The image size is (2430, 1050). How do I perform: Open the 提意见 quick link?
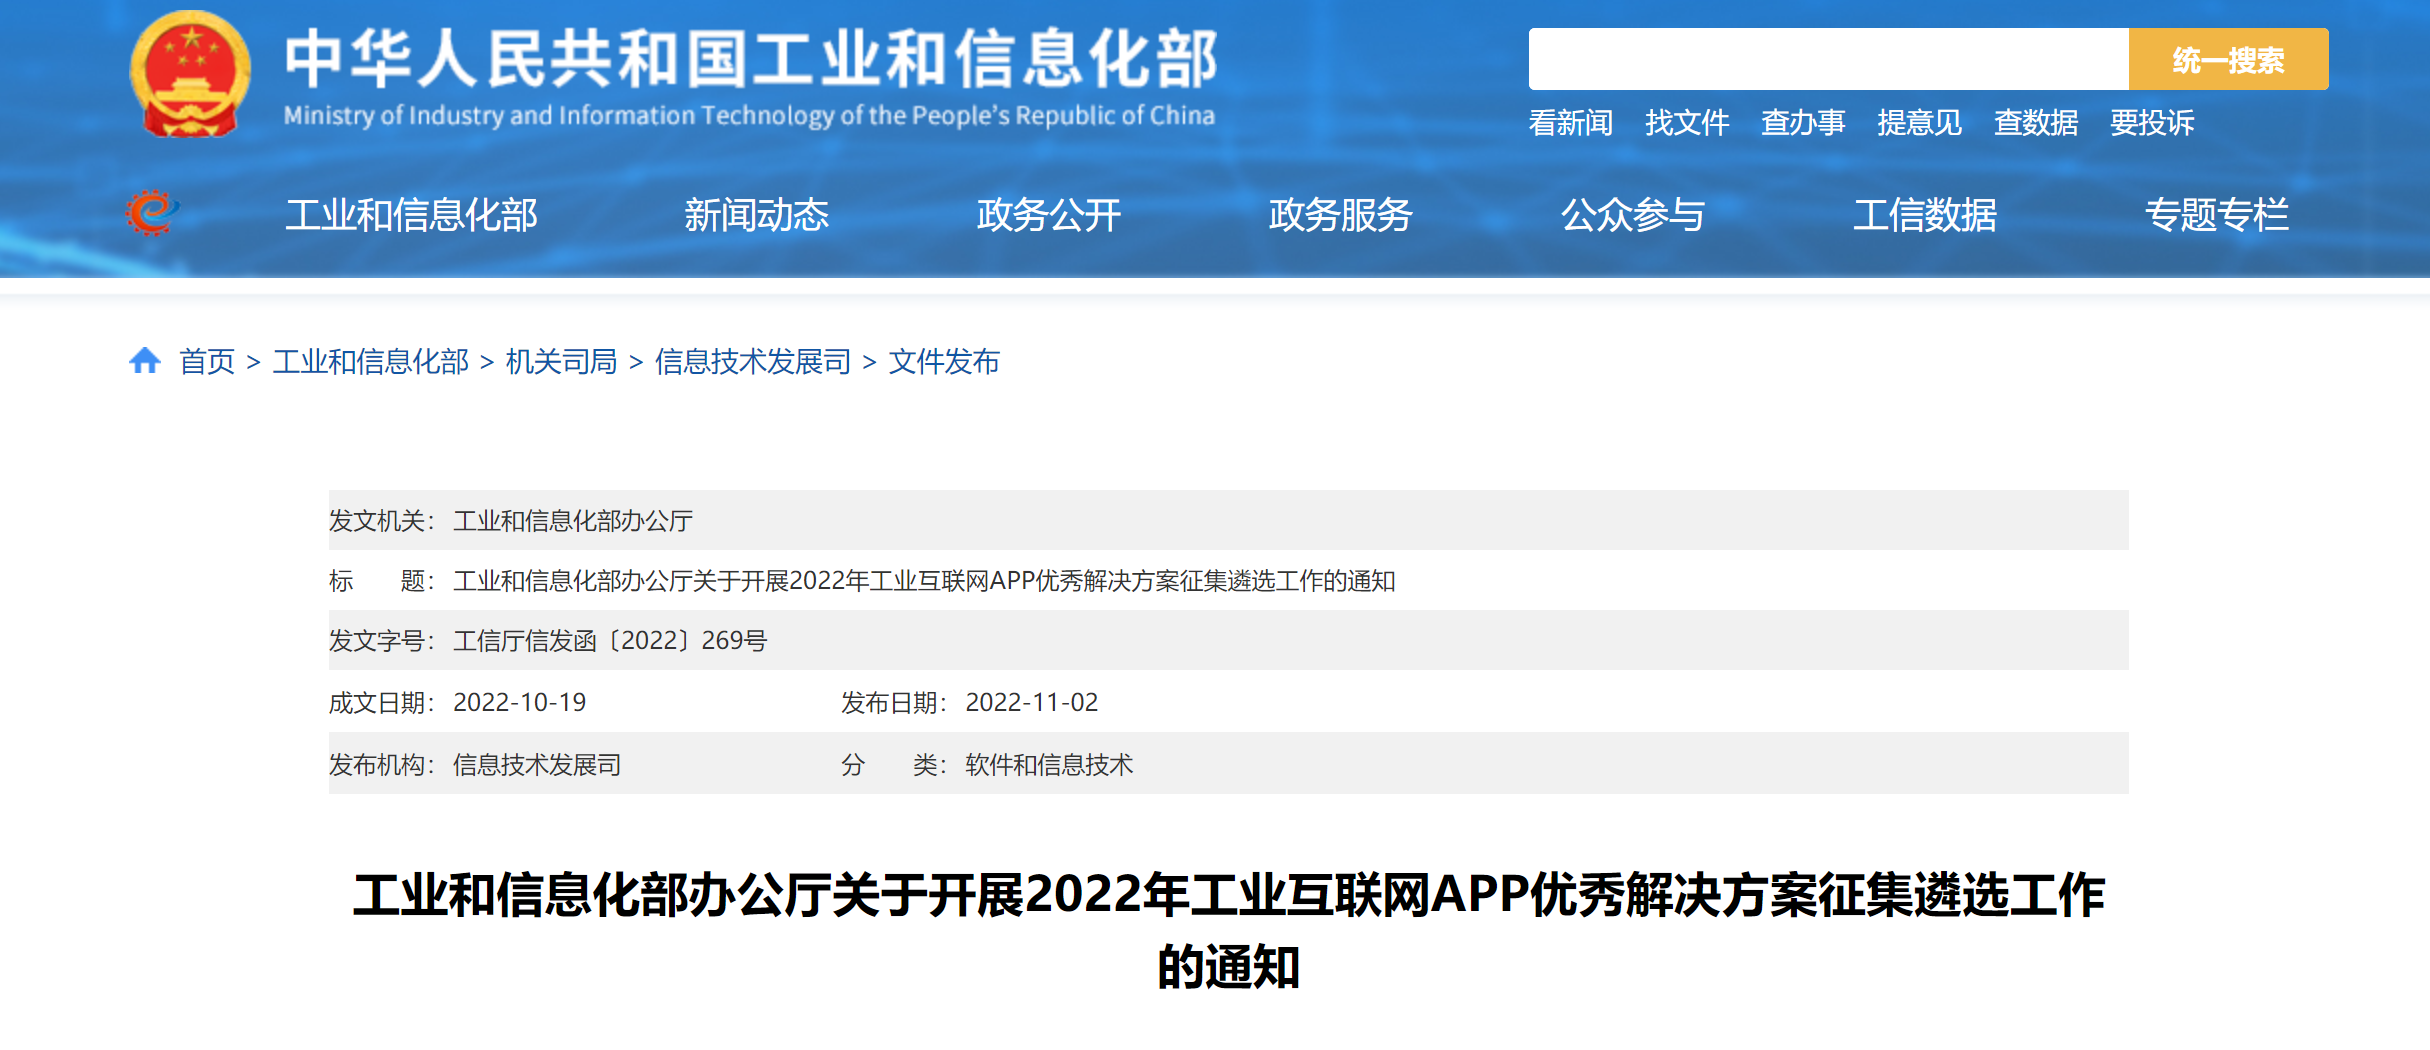click(x=1919, y=122)
